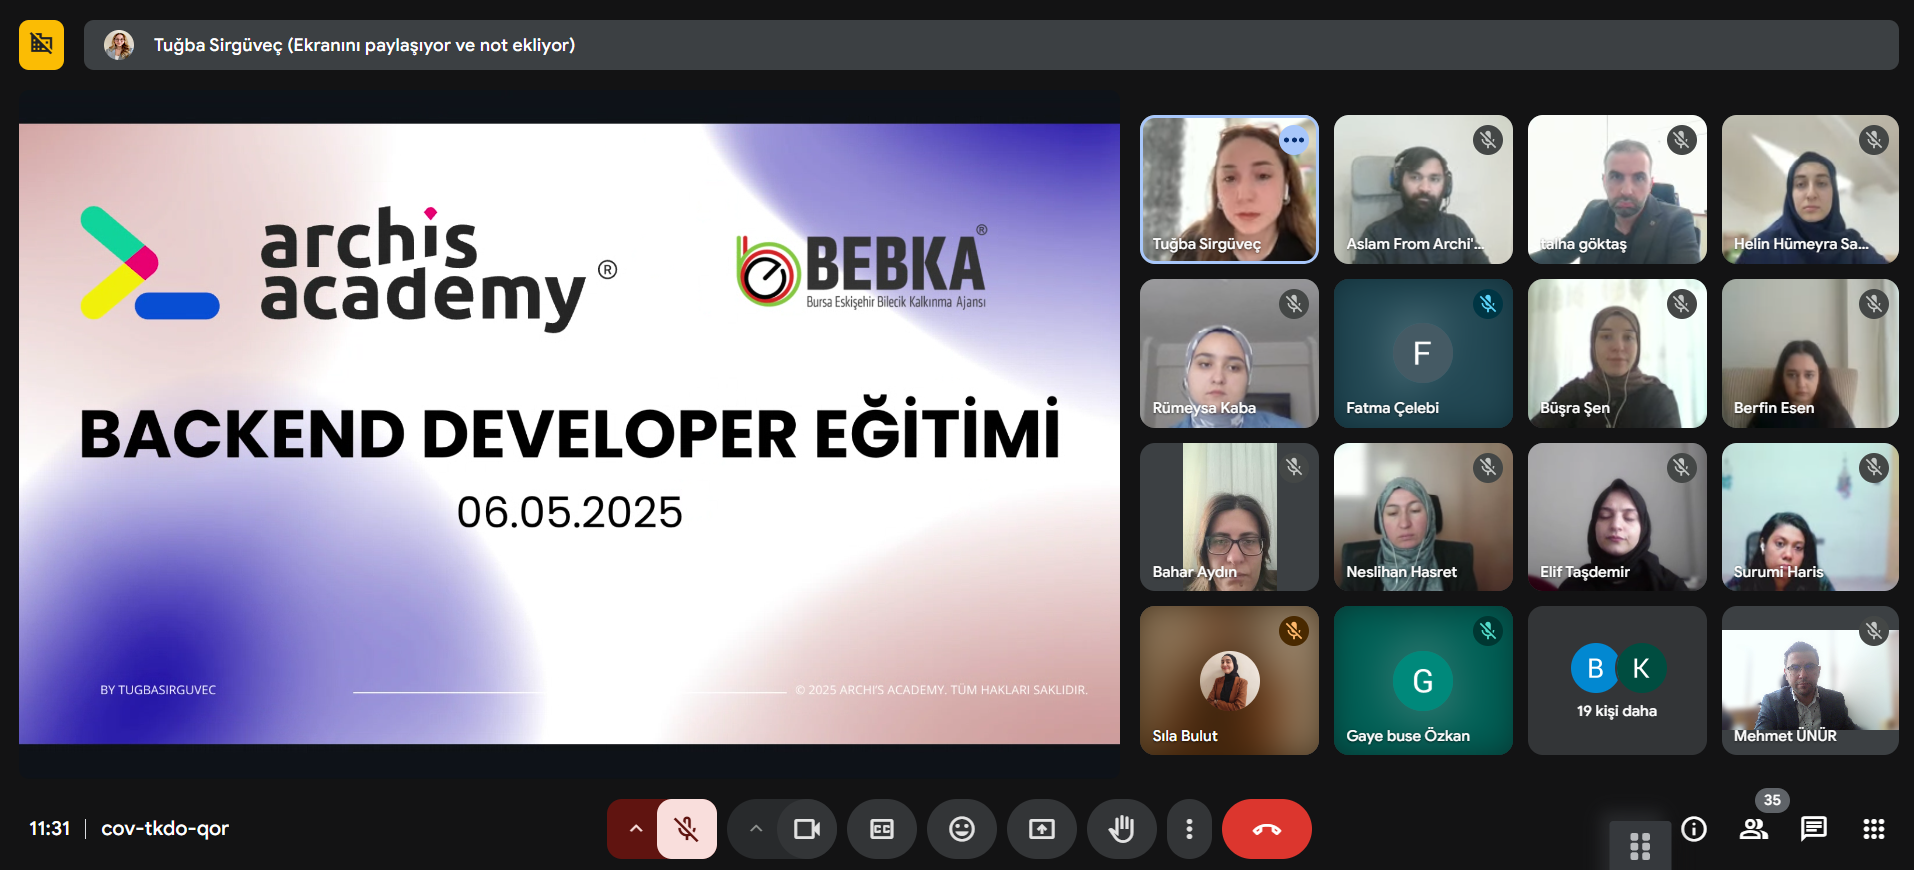Click the present screen (share) button

pyautogui.click(x=1042, y=829)
